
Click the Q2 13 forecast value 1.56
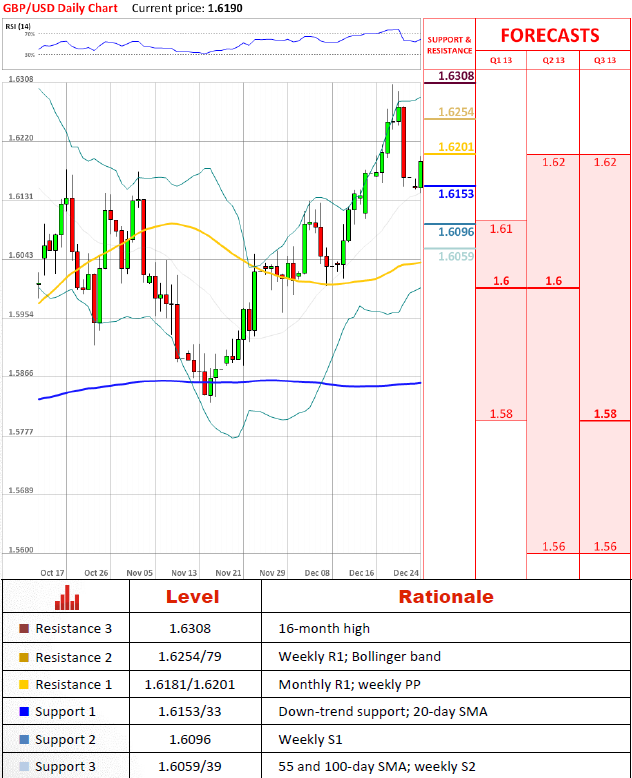pyautogui.click(x=553, y=547)
